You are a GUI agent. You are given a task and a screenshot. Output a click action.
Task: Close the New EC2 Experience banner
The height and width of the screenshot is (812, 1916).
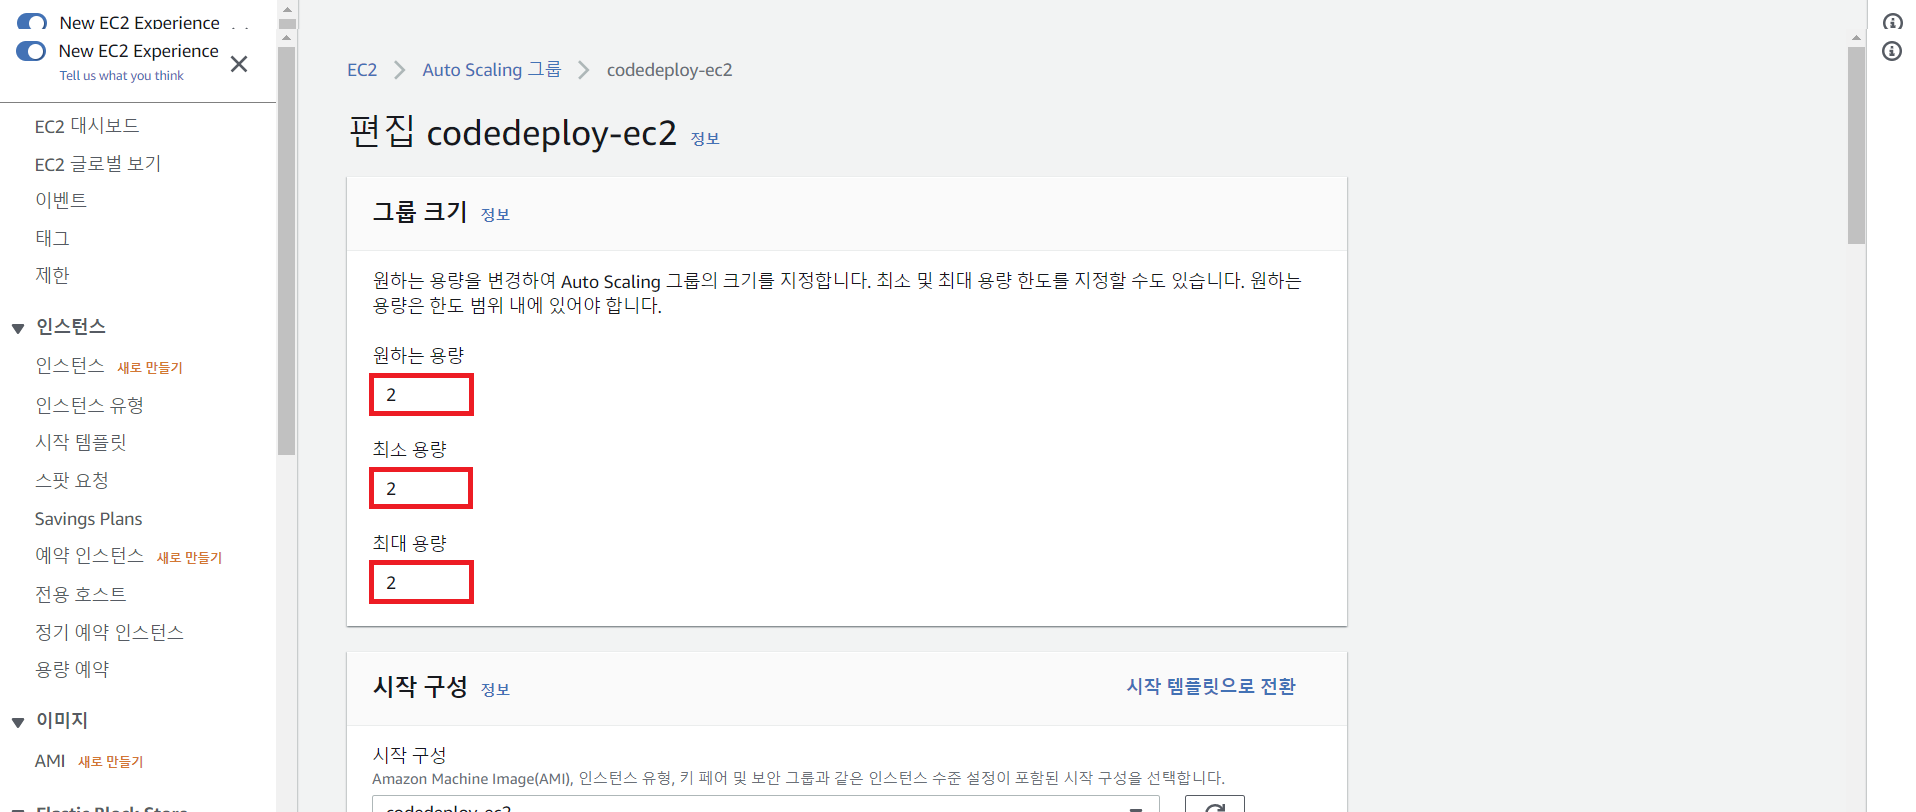coord(239,64)
